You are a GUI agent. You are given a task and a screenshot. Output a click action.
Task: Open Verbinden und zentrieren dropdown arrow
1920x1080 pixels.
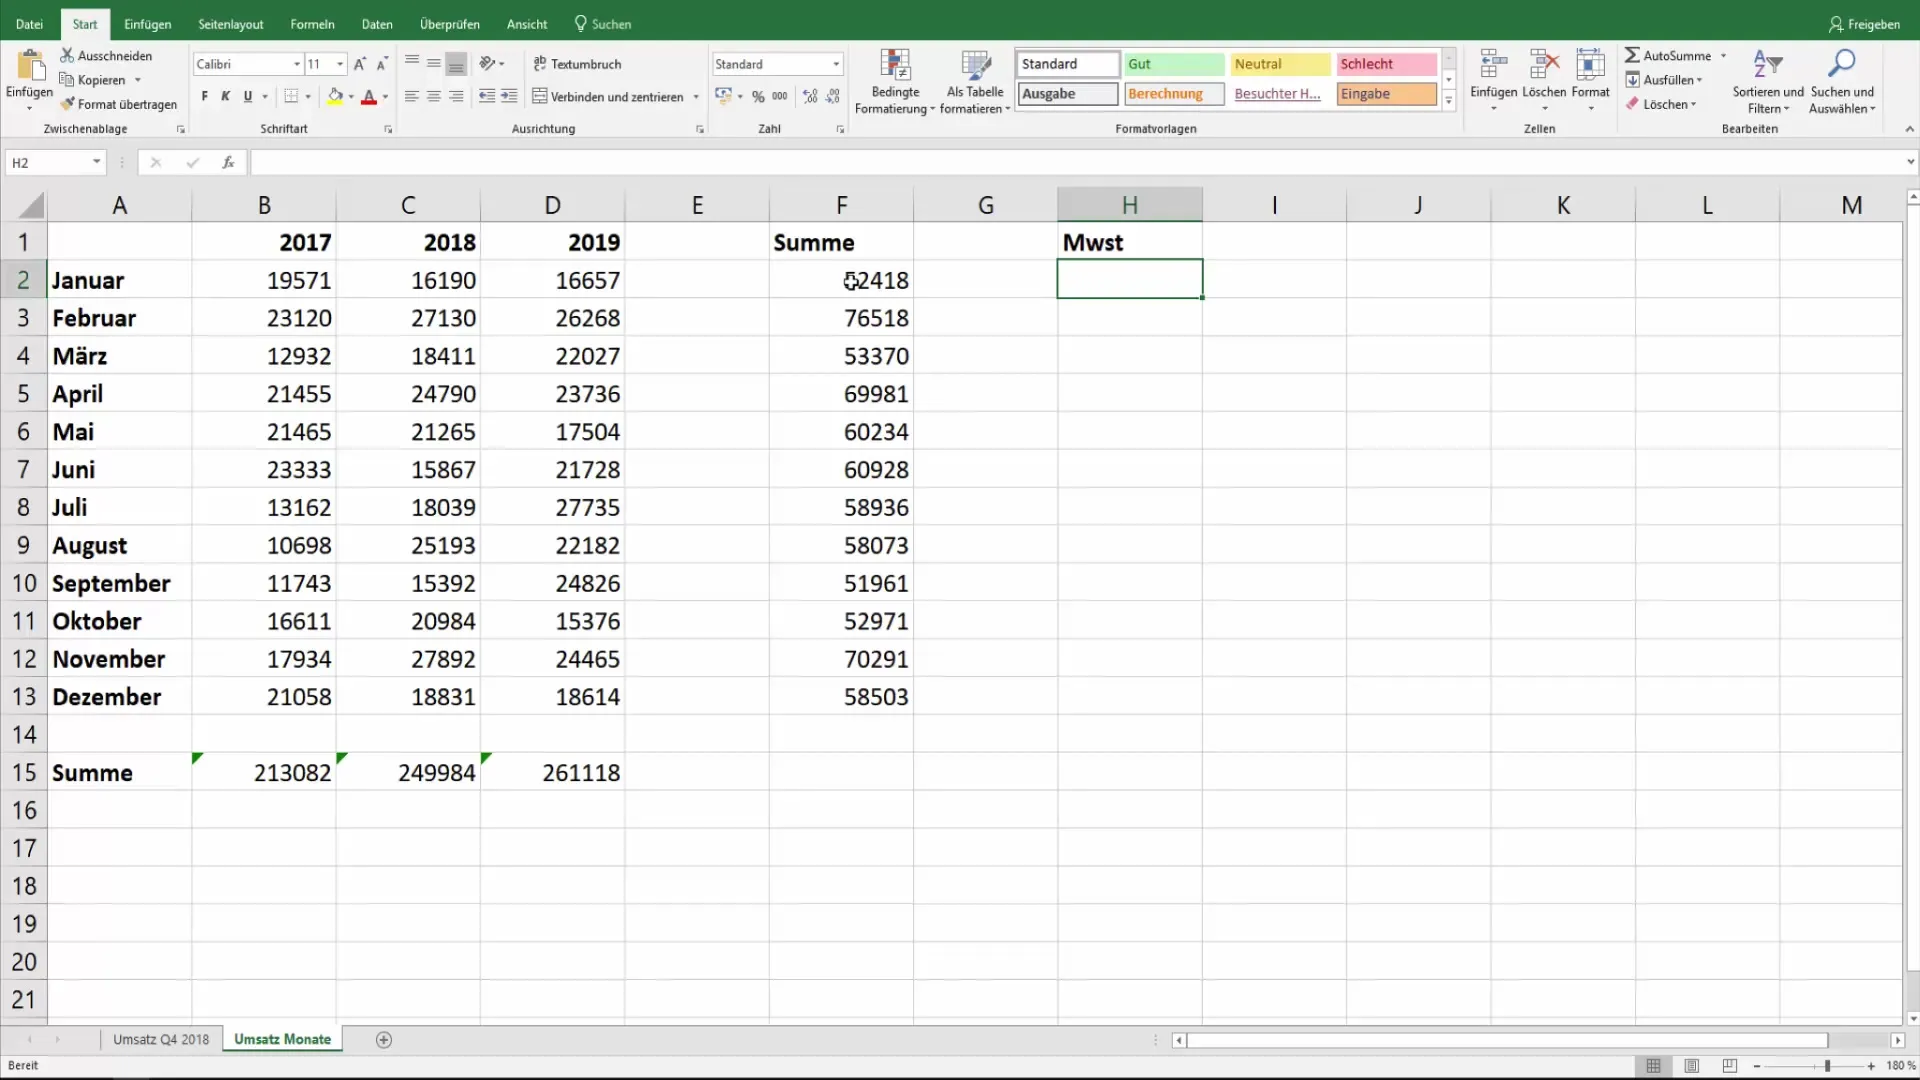(696, 97)
